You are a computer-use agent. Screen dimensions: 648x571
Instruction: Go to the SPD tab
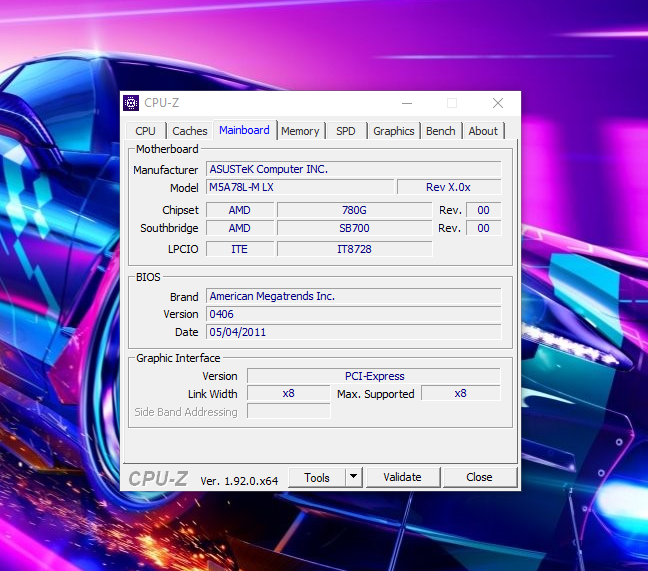point(345,131)
